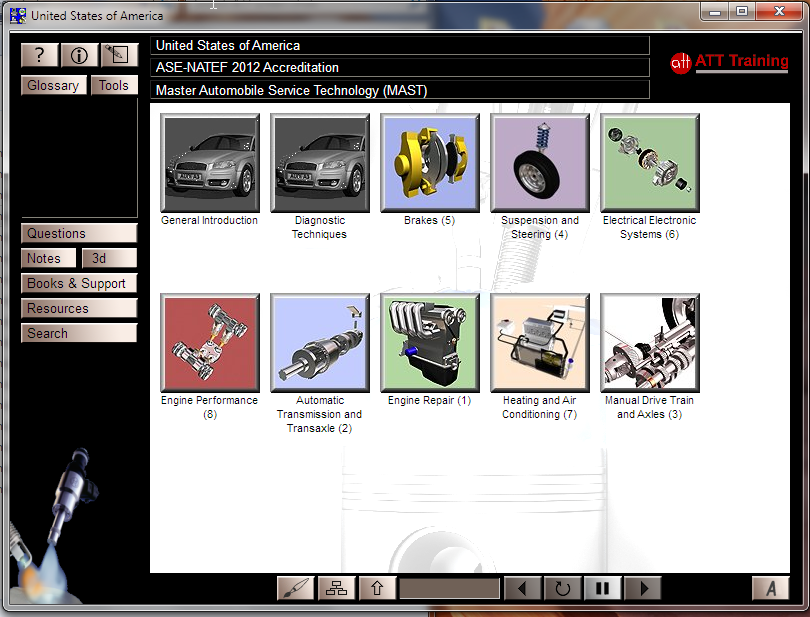Click the information (i) icon

[79, 55]
